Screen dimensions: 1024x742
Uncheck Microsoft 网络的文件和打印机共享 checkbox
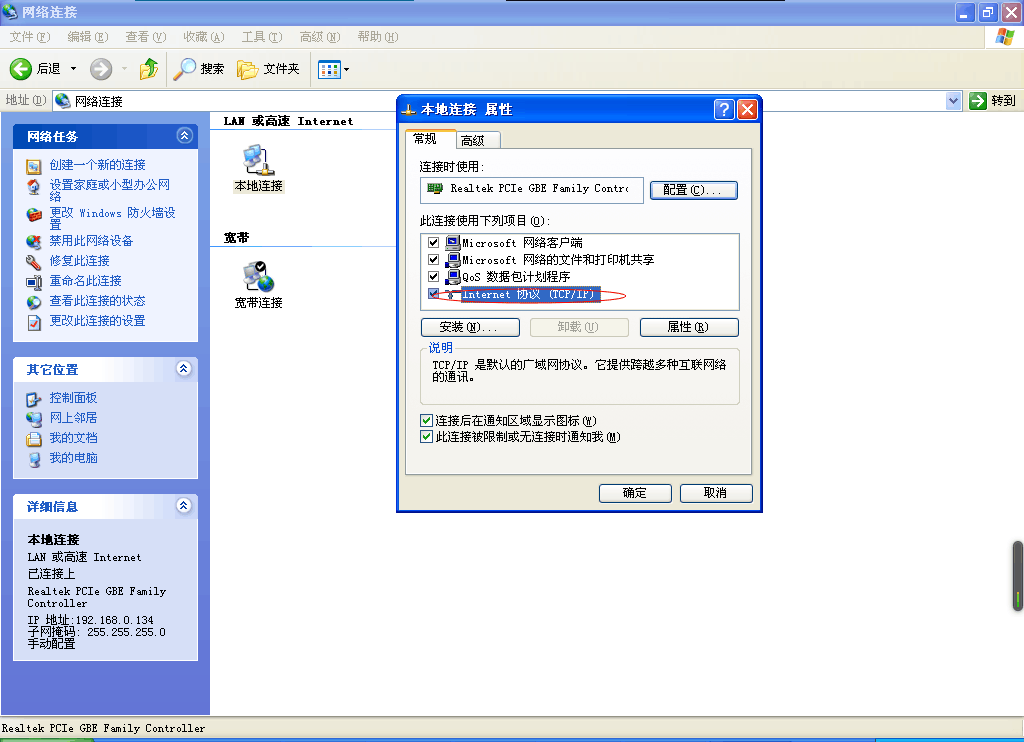tap(433, 260)
